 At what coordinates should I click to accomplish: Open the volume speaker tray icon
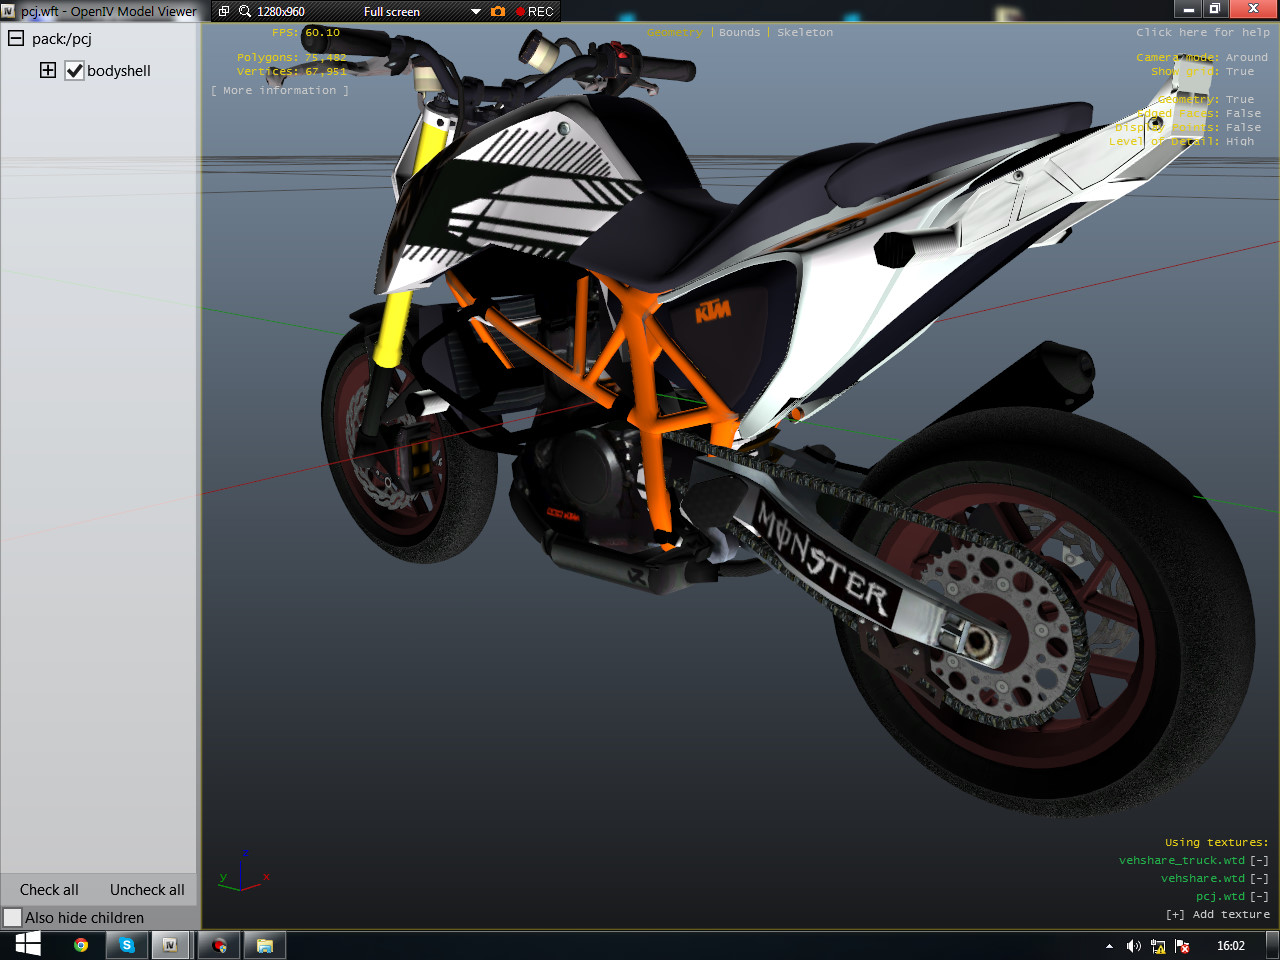pos(1133,946)
